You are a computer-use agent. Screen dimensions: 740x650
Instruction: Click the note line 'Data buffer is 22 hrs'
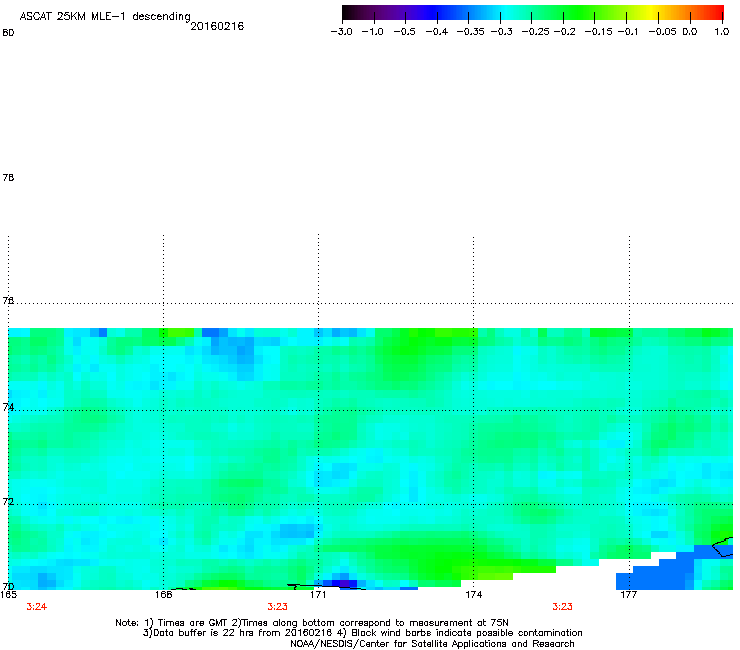click(362, 633)
